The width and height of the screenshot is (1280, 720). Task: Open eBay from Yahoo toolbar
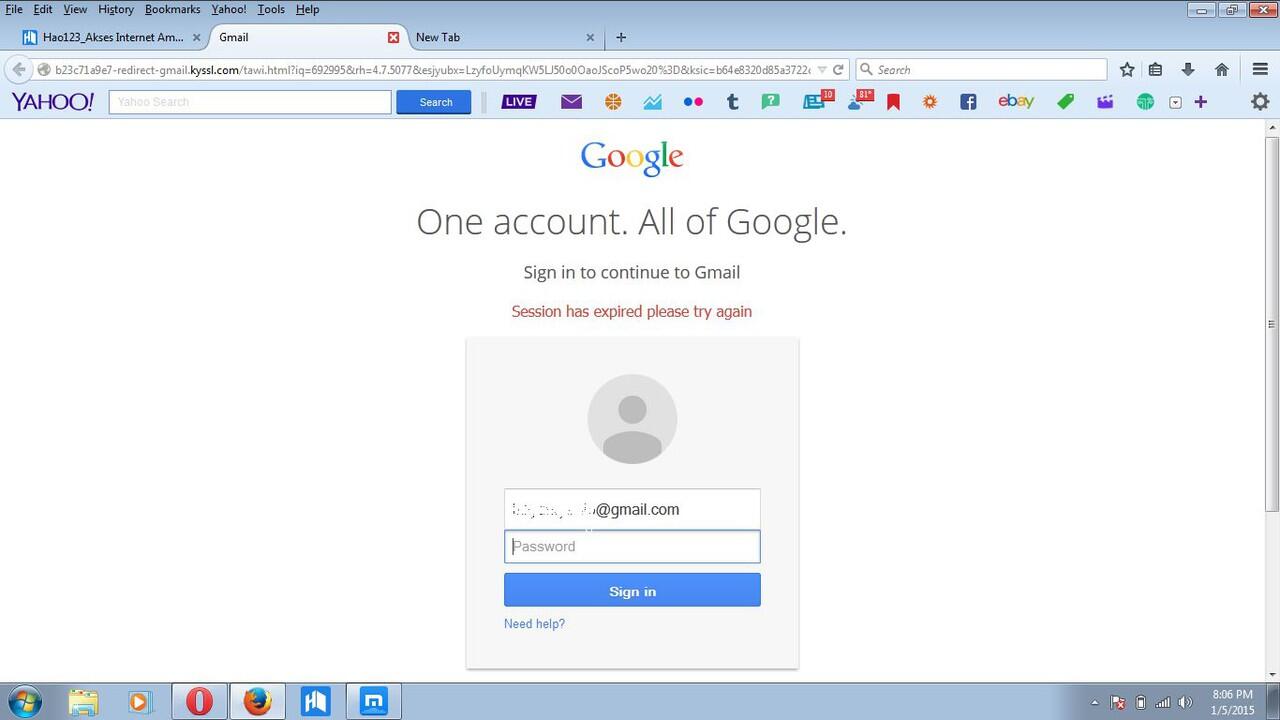(x=1015, y=101)
